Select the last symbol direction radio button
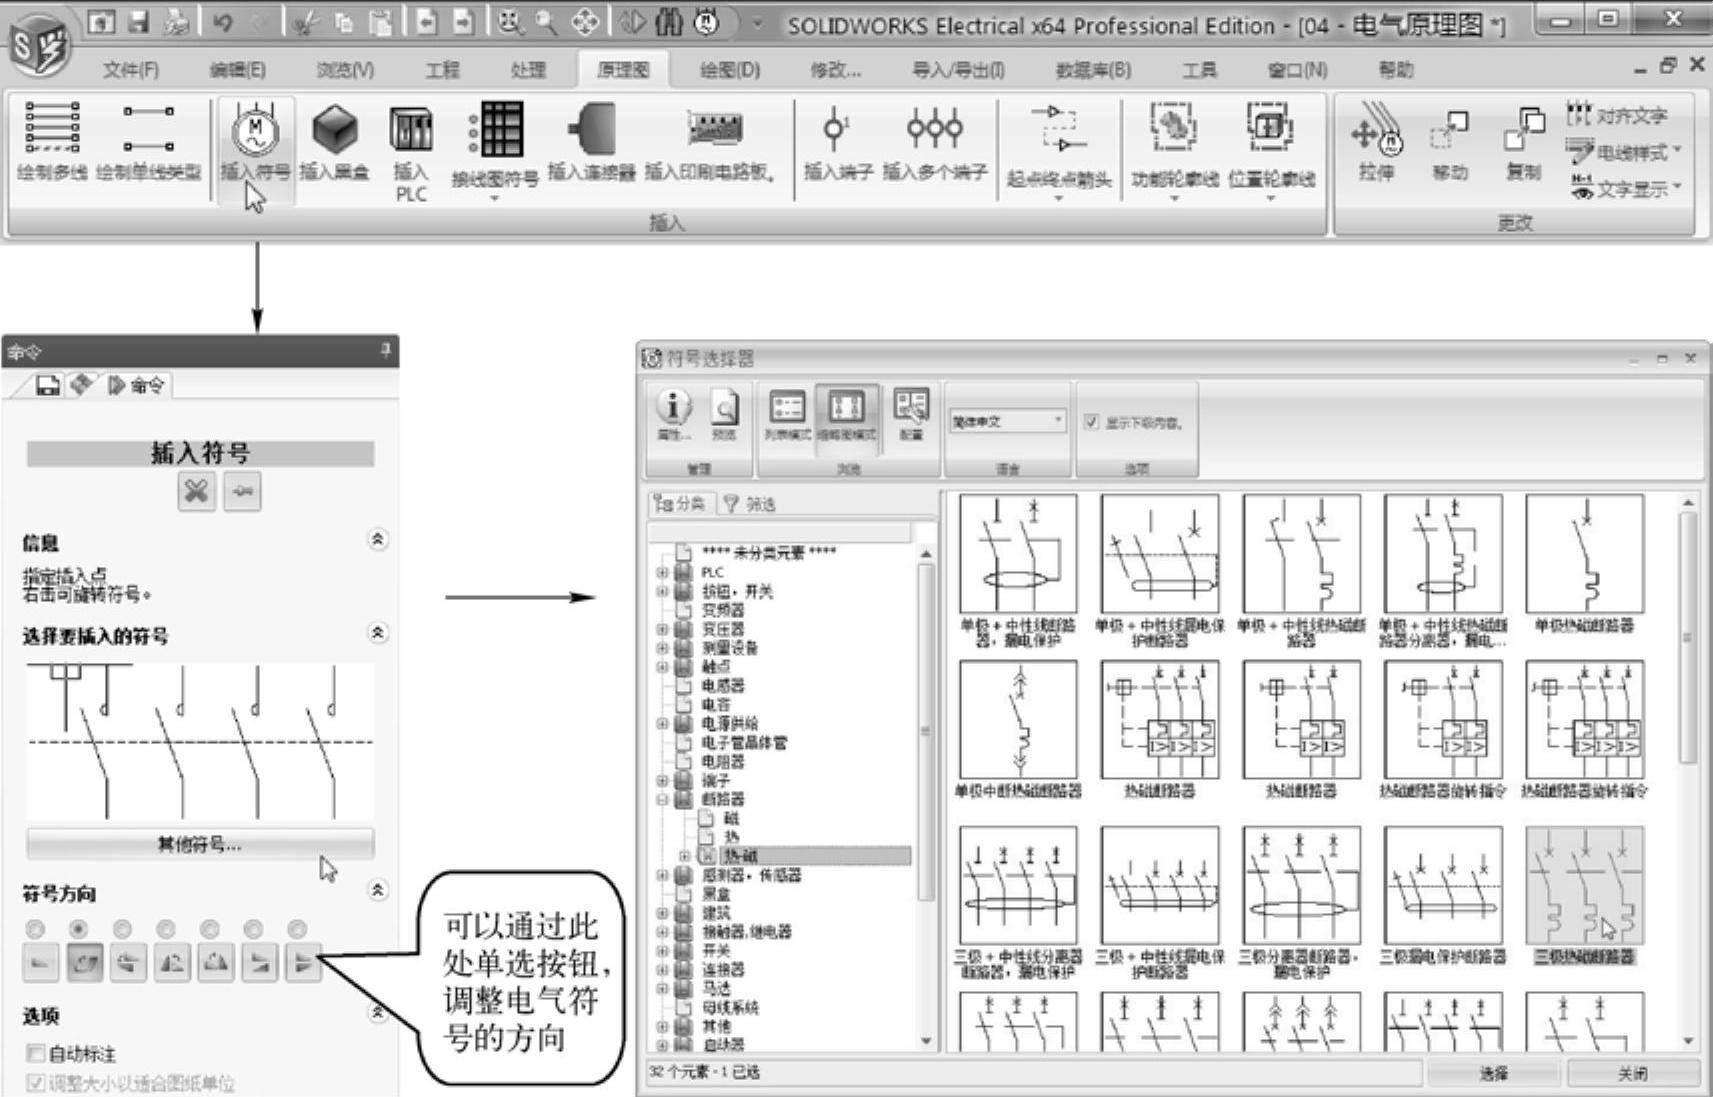 pos(297,929)
